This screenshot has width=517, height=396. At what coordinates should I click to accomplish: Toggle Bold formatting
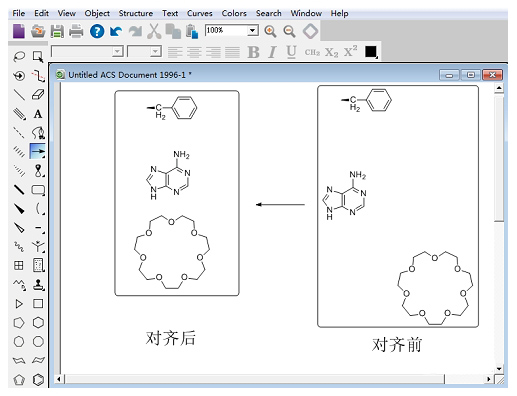253,52
